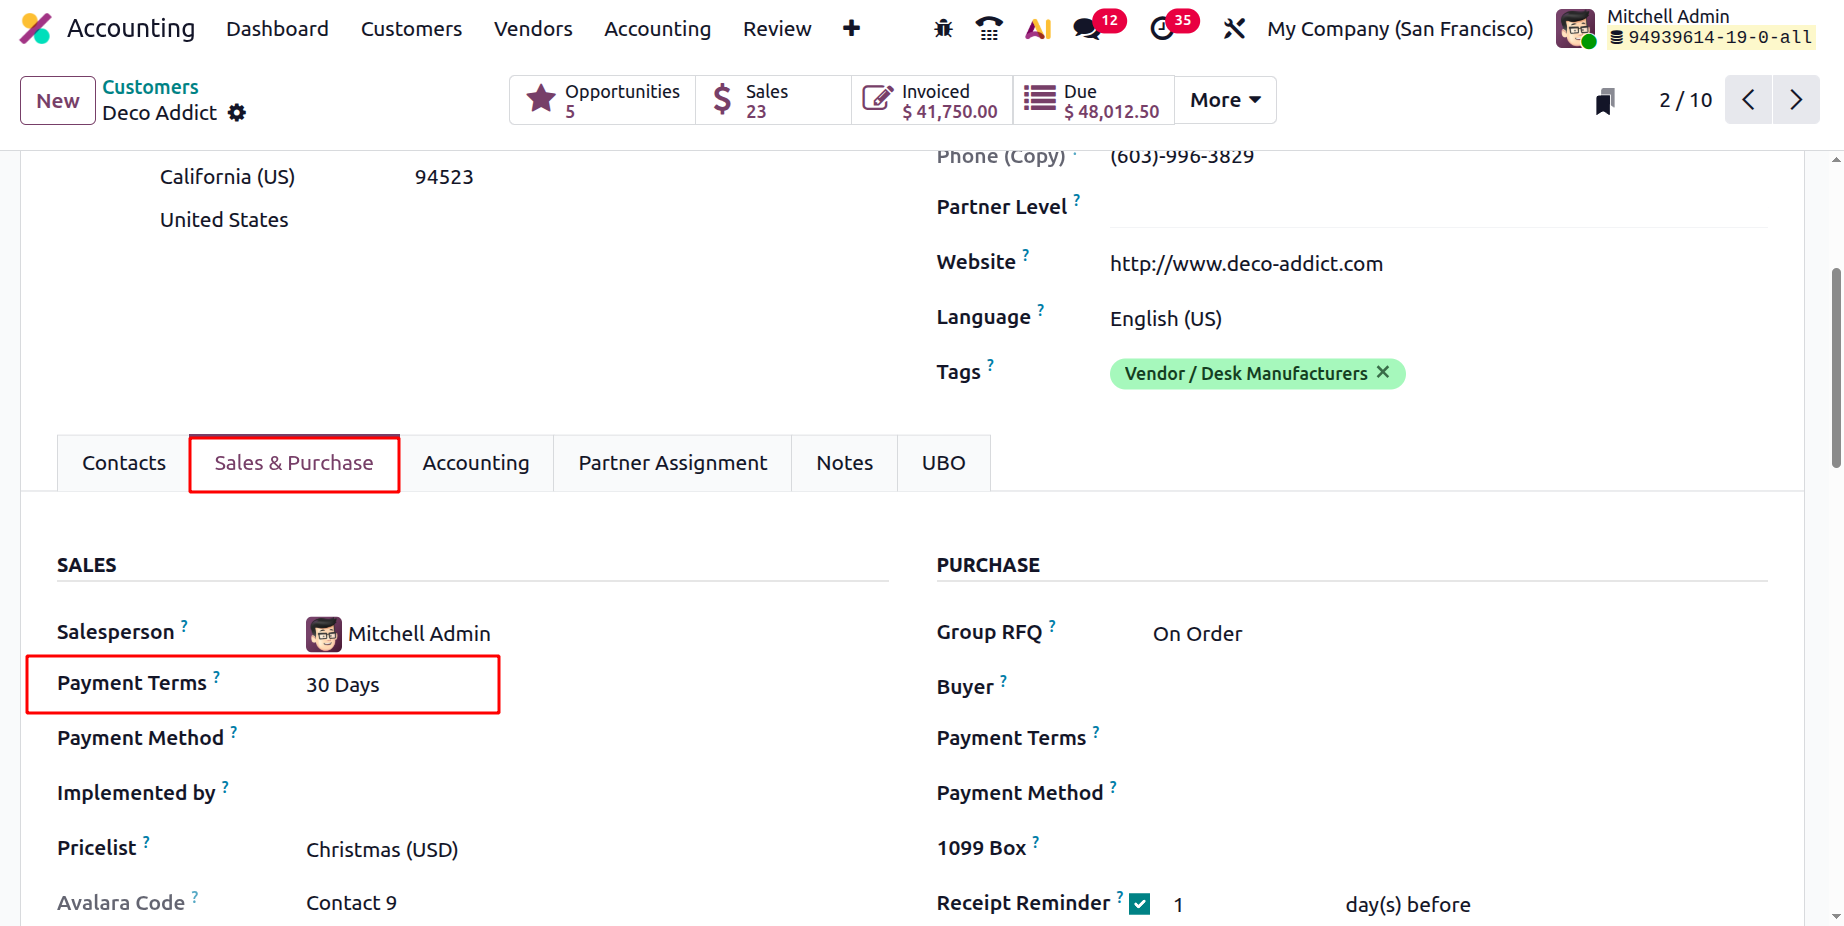Viewport: 1844px width, 926px height.
Task: Click the tools wrench icon
Action: [1234, 29]
